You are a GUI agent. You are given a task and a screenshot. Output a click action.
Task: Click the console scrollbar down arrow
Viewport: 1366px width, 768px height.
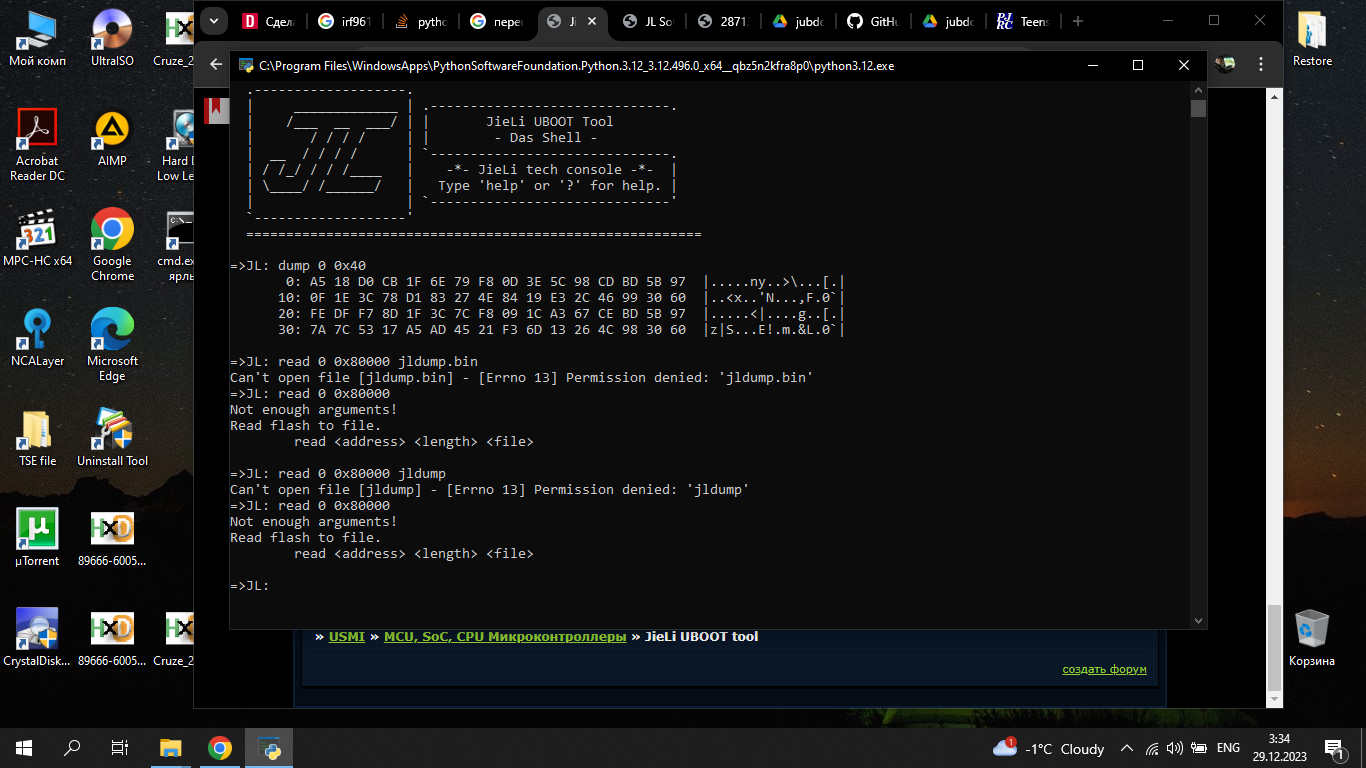coord(1198,621)
